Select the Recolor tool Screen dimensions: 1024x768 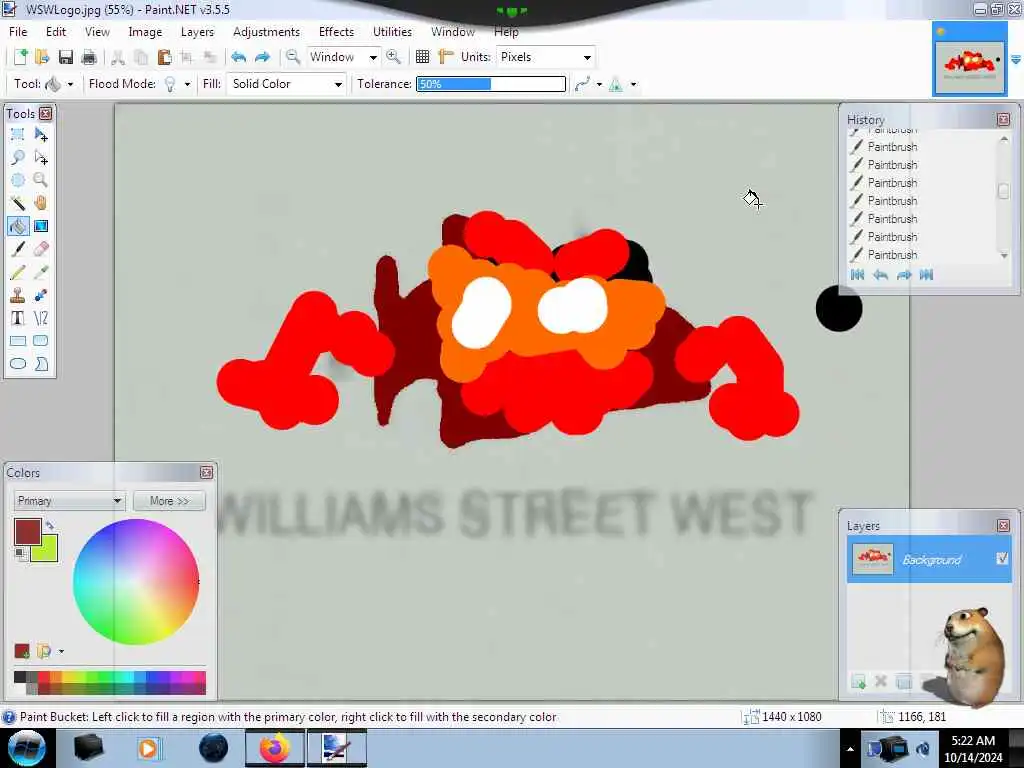point(40,295)
